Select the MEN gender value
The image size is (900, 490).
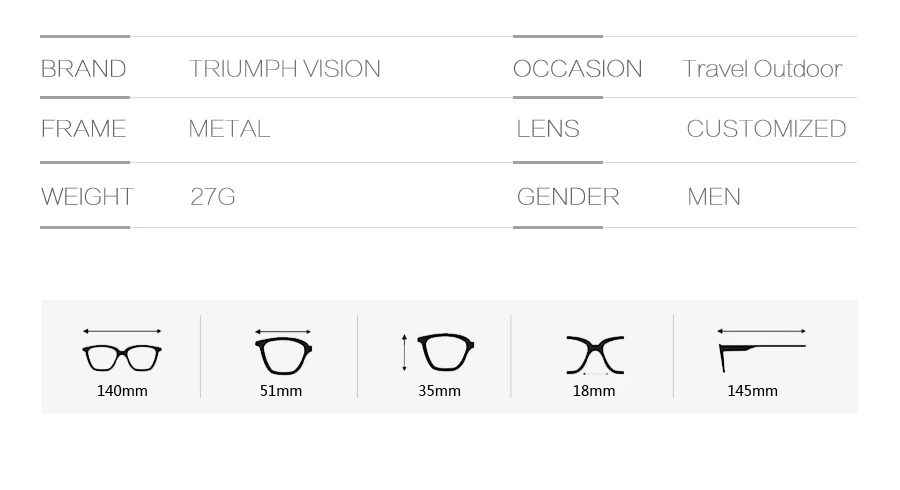714,197
